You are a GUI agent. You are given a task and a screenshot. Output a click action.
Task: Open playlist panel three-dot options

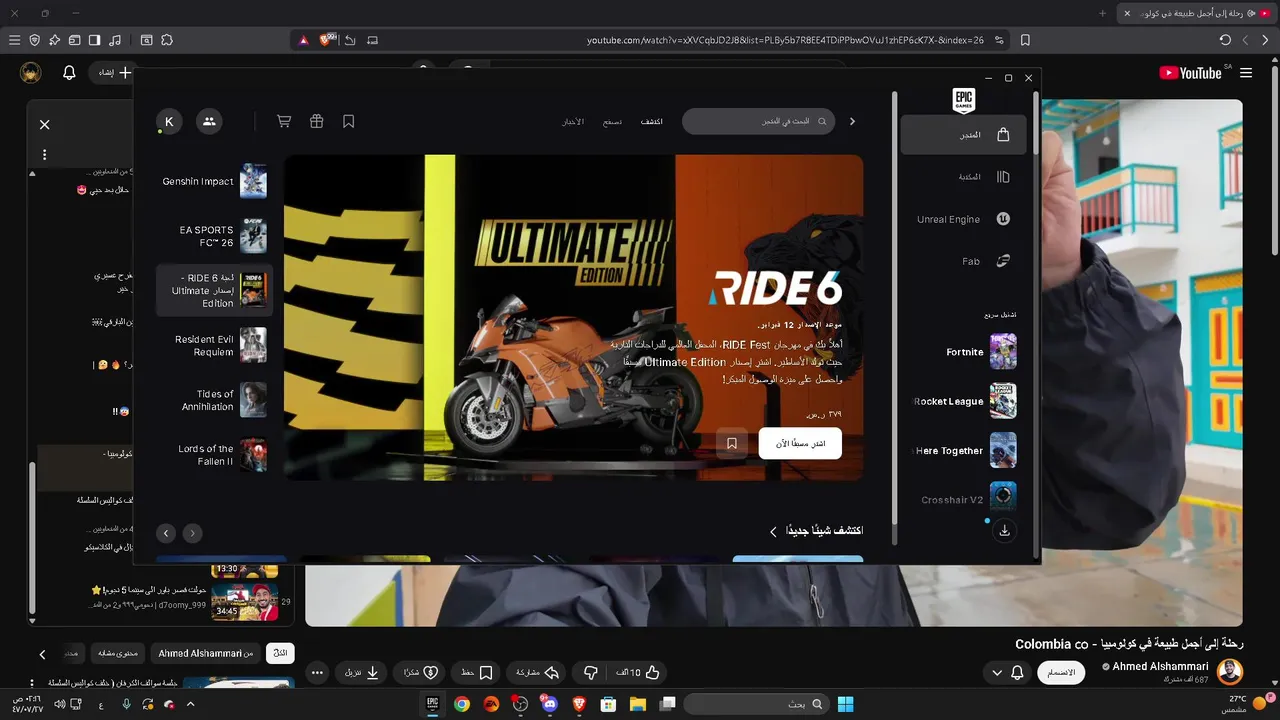coord(44,155)
